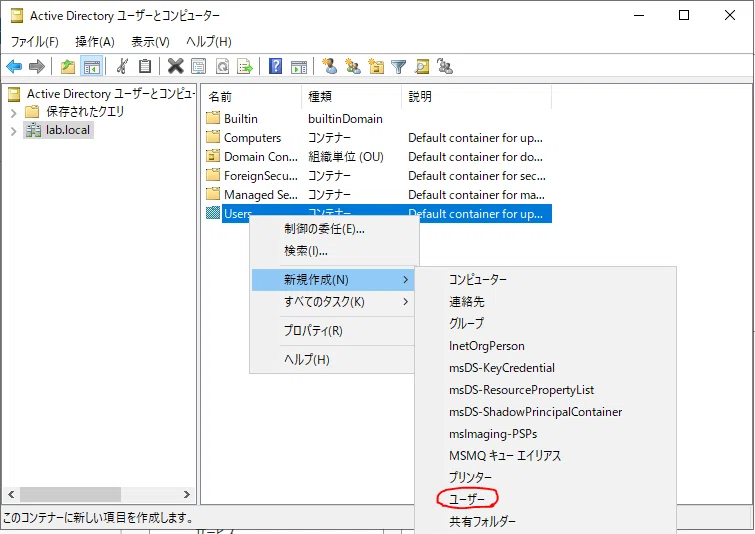Select the Active Directory root tree node
The image size is (755, 534).
[111, 93]
